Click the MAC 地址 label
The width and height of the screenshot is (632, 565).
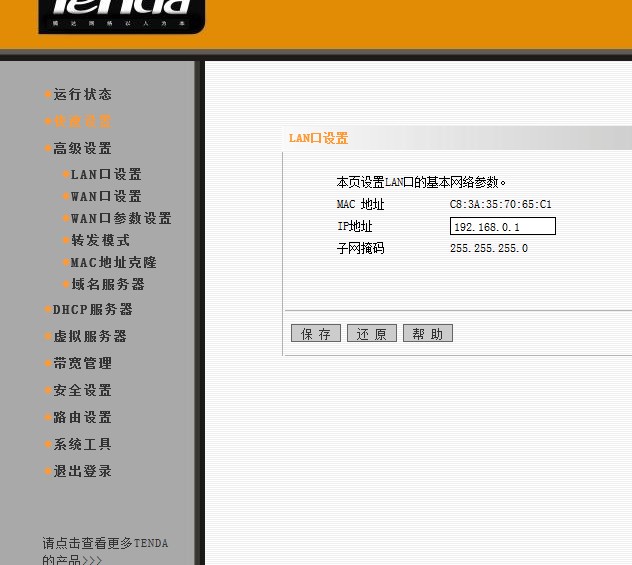(360, 204)
